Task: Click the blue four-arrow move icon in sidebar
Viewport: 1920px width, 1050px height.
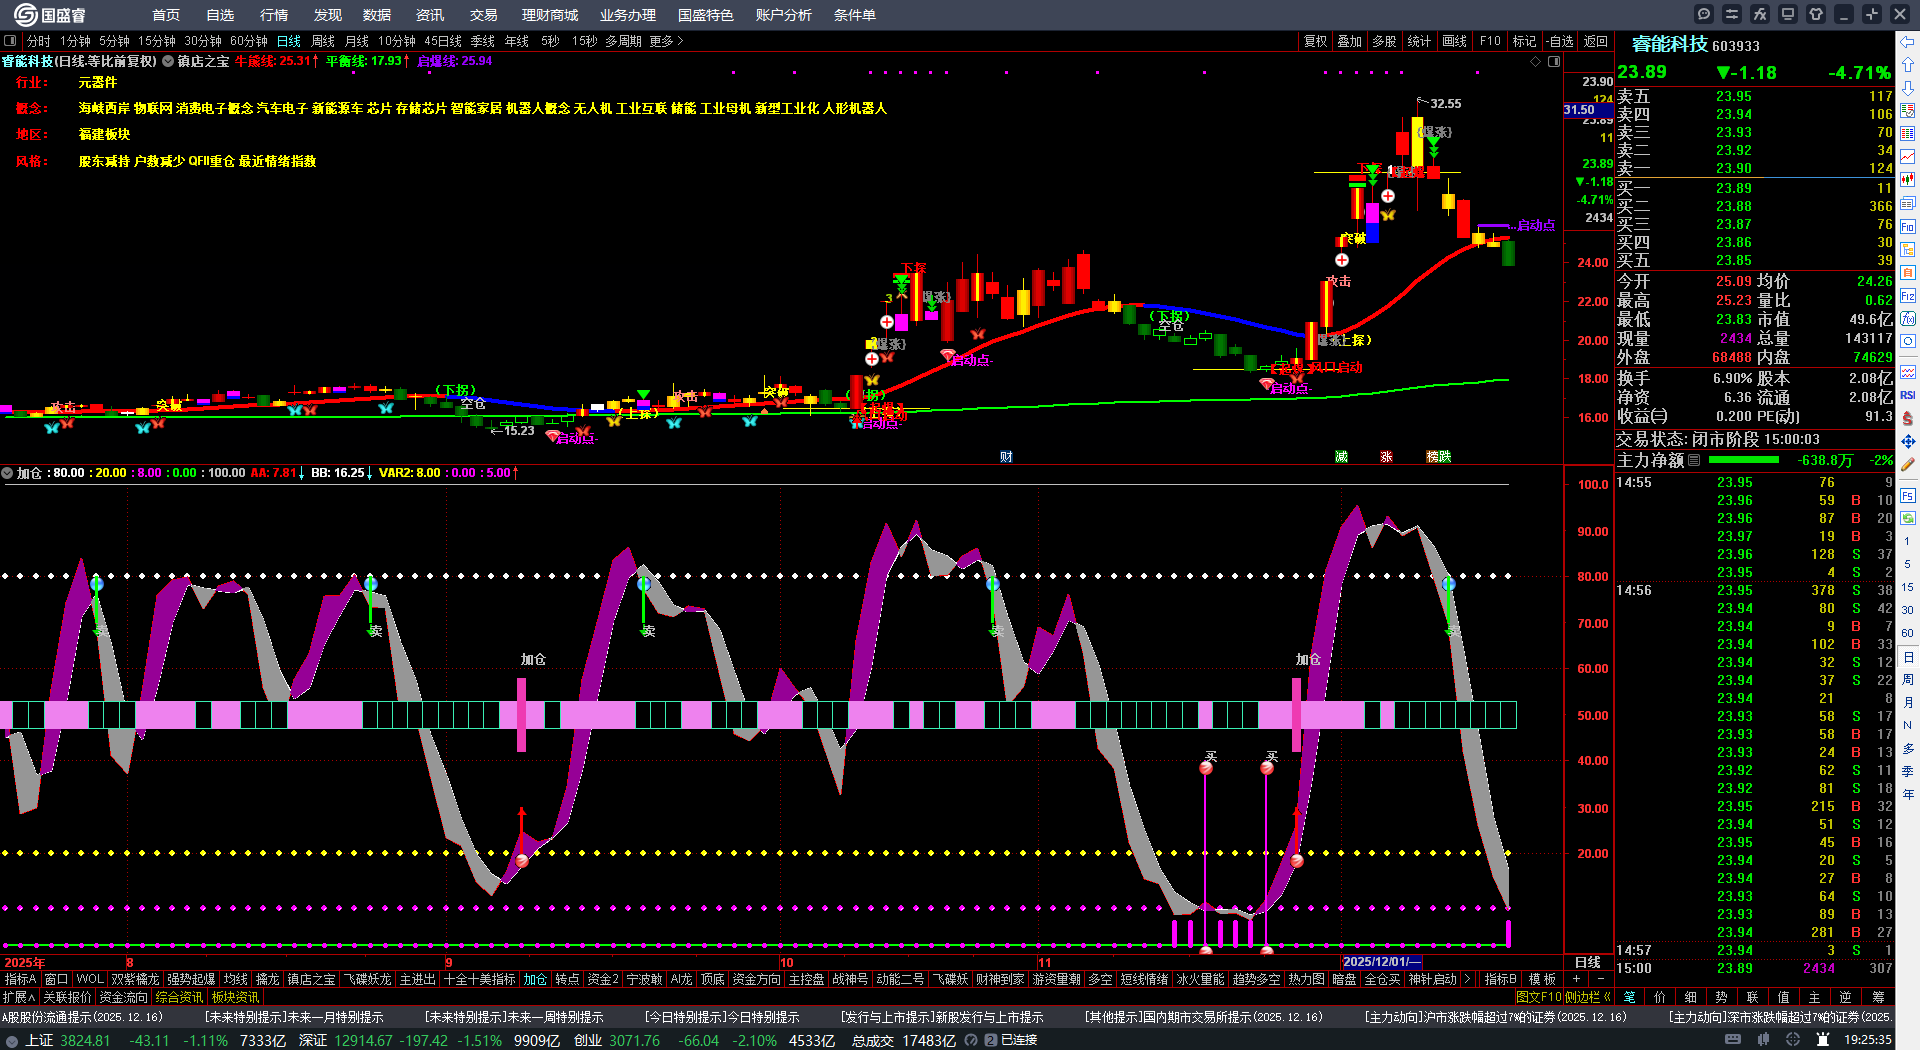Action: tap(1908, 441)
